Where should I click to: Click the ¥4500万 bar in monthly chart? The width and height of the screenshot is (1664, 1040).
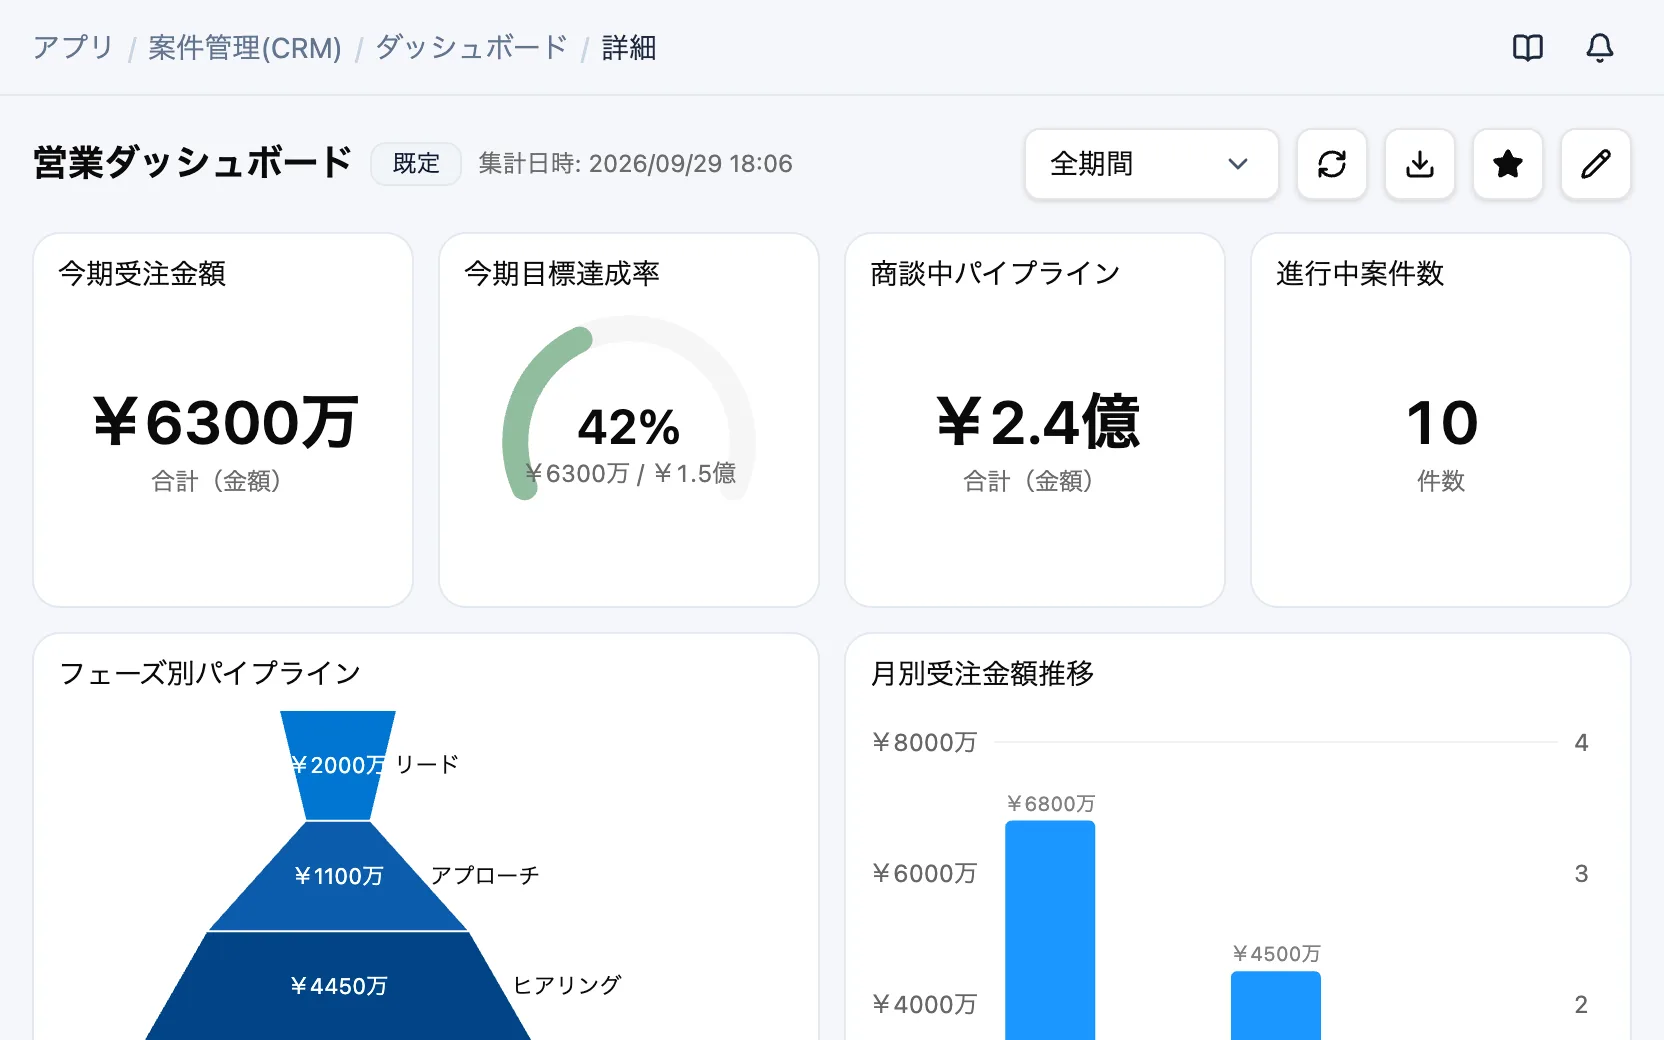coord(1276,1006)
